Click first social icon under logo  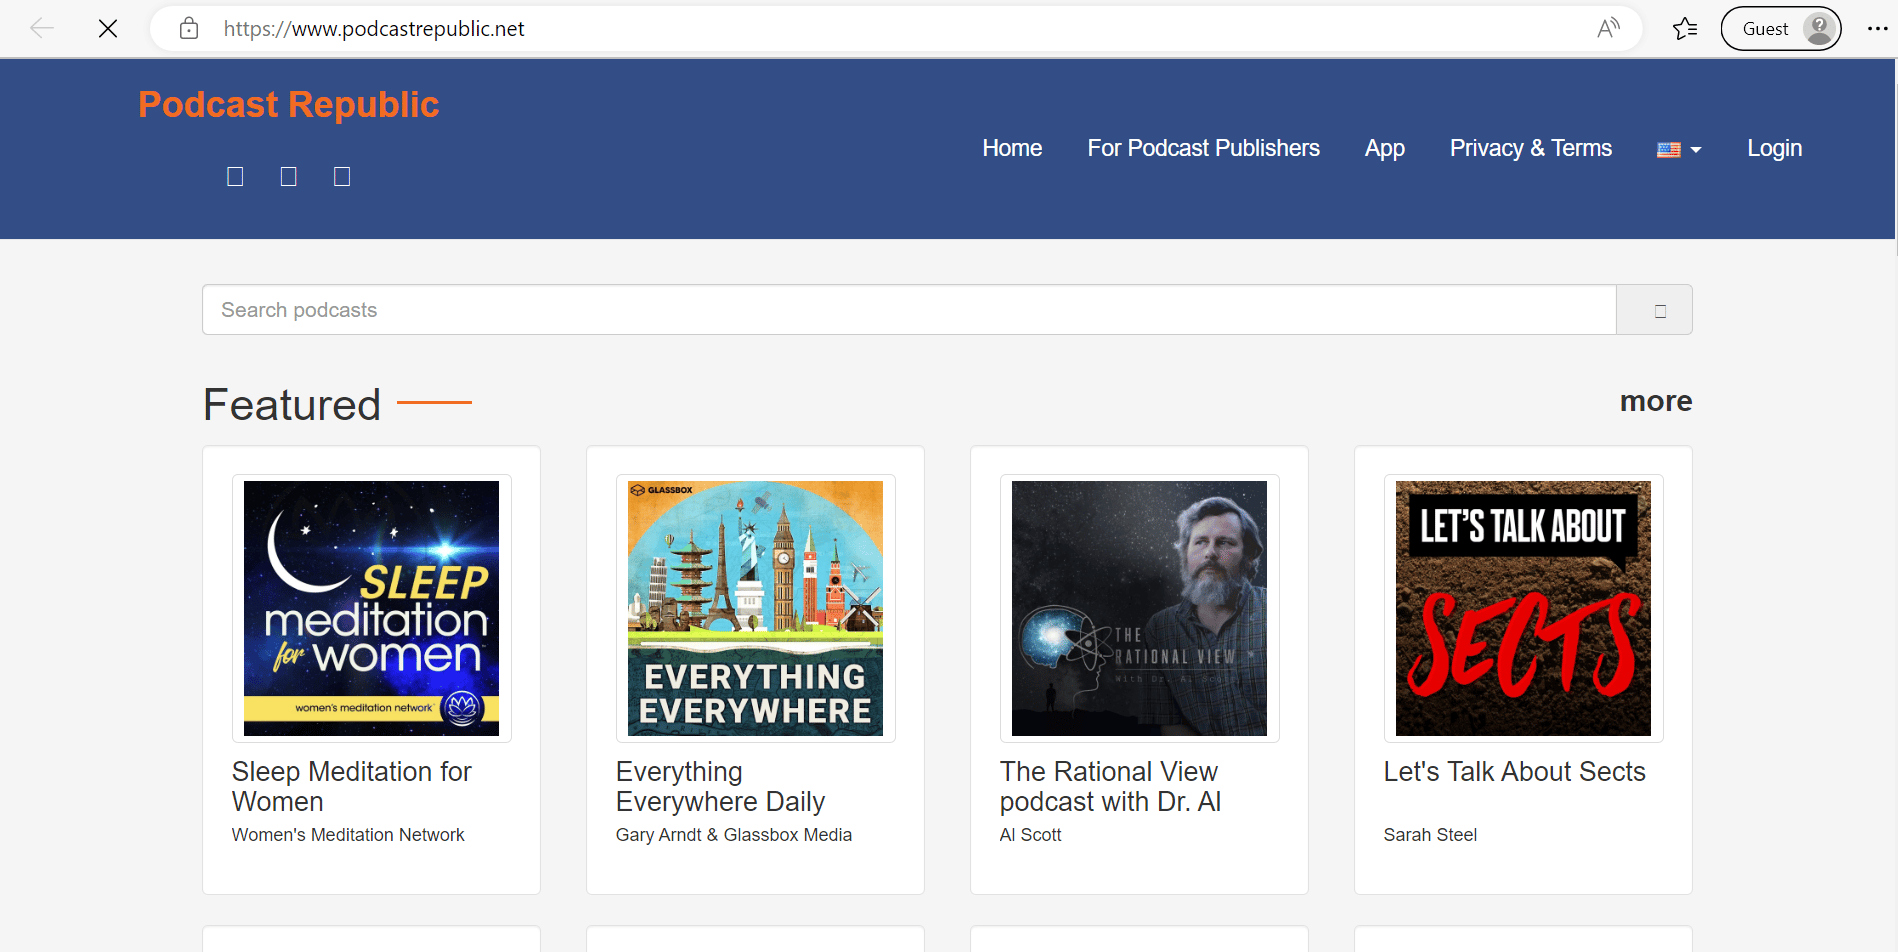235,177
